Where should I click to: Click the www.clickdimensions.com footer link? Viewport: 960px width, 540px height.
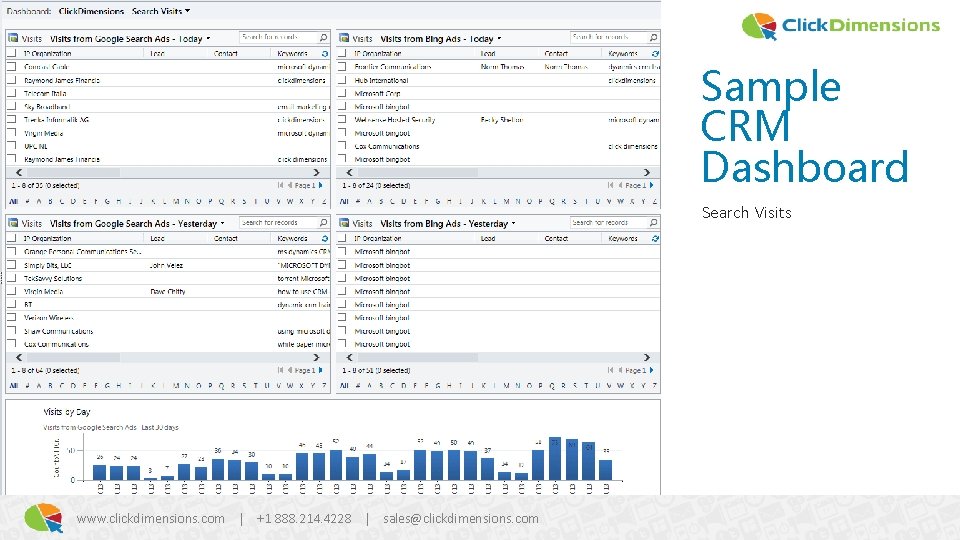151,519
